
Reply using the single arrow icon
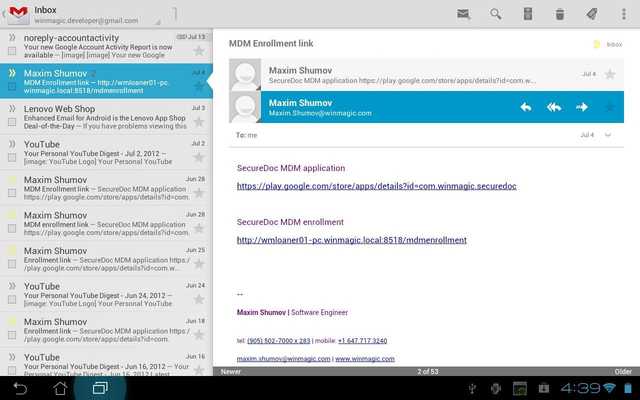[526, 107]
